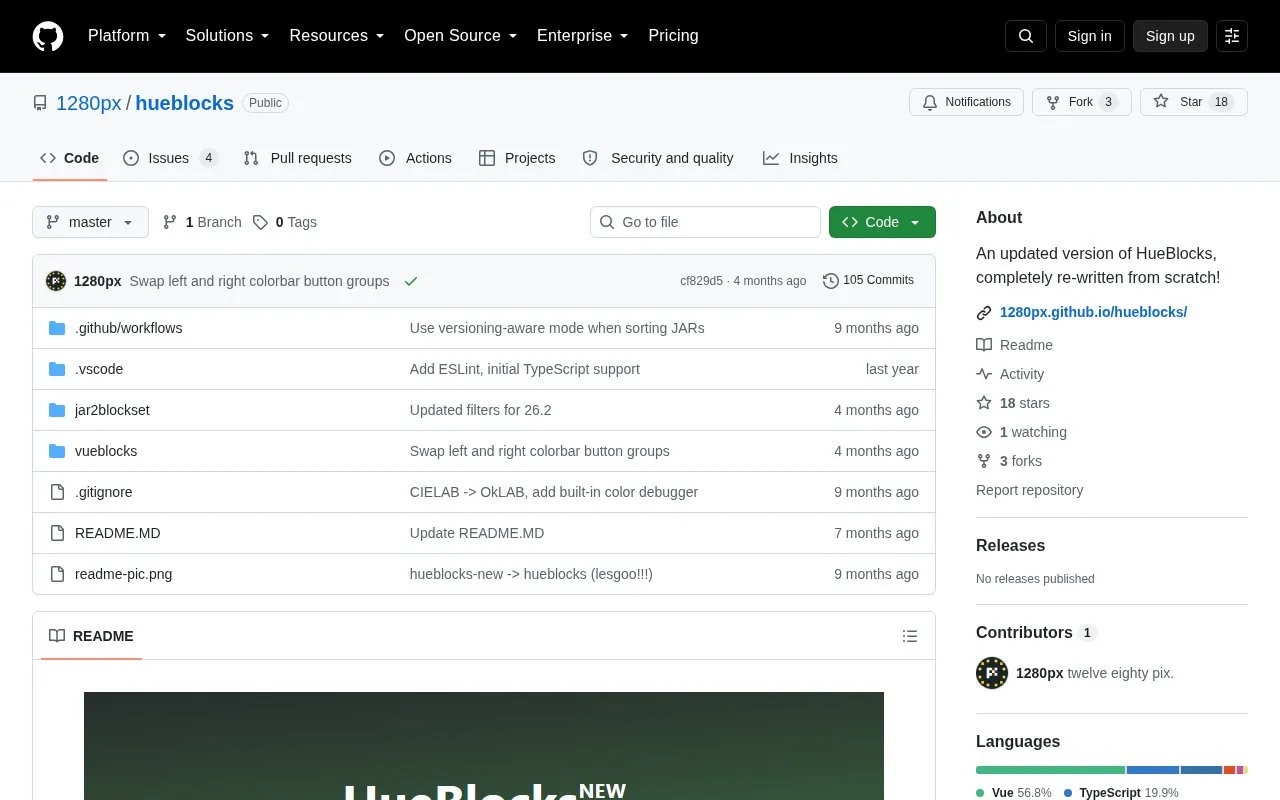
Task: Open the jar2blockset folder
Action: [112, 410]
